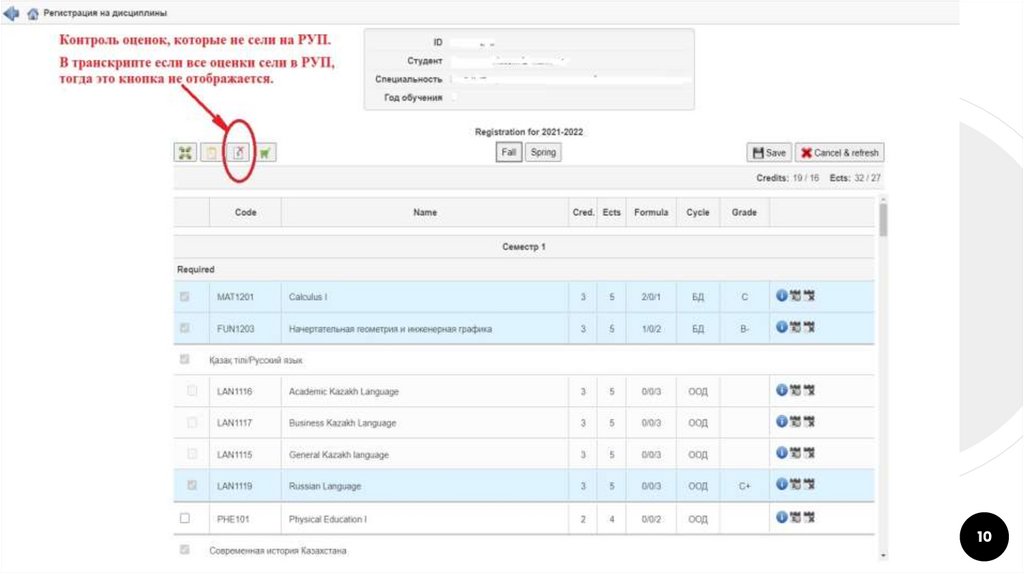Click Cancel & refresh button

tap(840, 153)
